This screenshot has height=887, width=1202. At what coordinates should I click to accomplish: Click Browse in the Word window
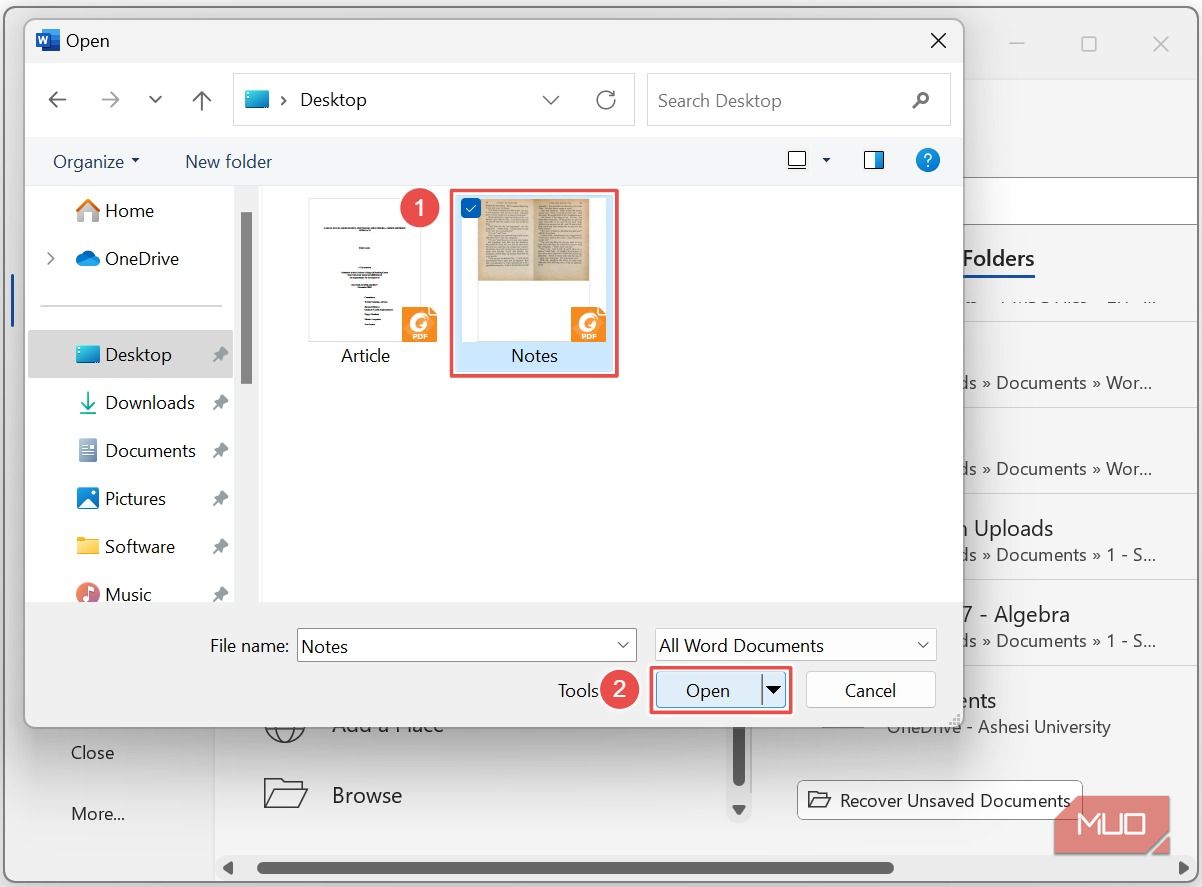click(367, 795)
